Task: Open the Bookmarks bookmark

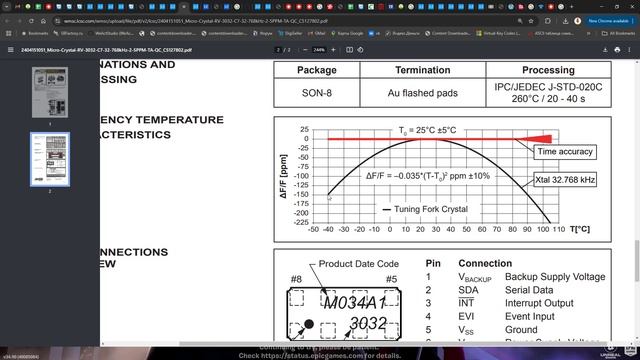Action: (x=35, y=33)
